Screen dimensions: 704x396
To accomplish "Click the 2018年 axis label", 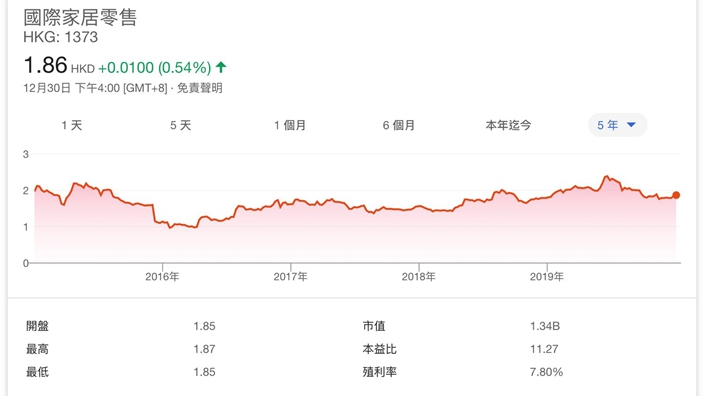I will 418,277.
